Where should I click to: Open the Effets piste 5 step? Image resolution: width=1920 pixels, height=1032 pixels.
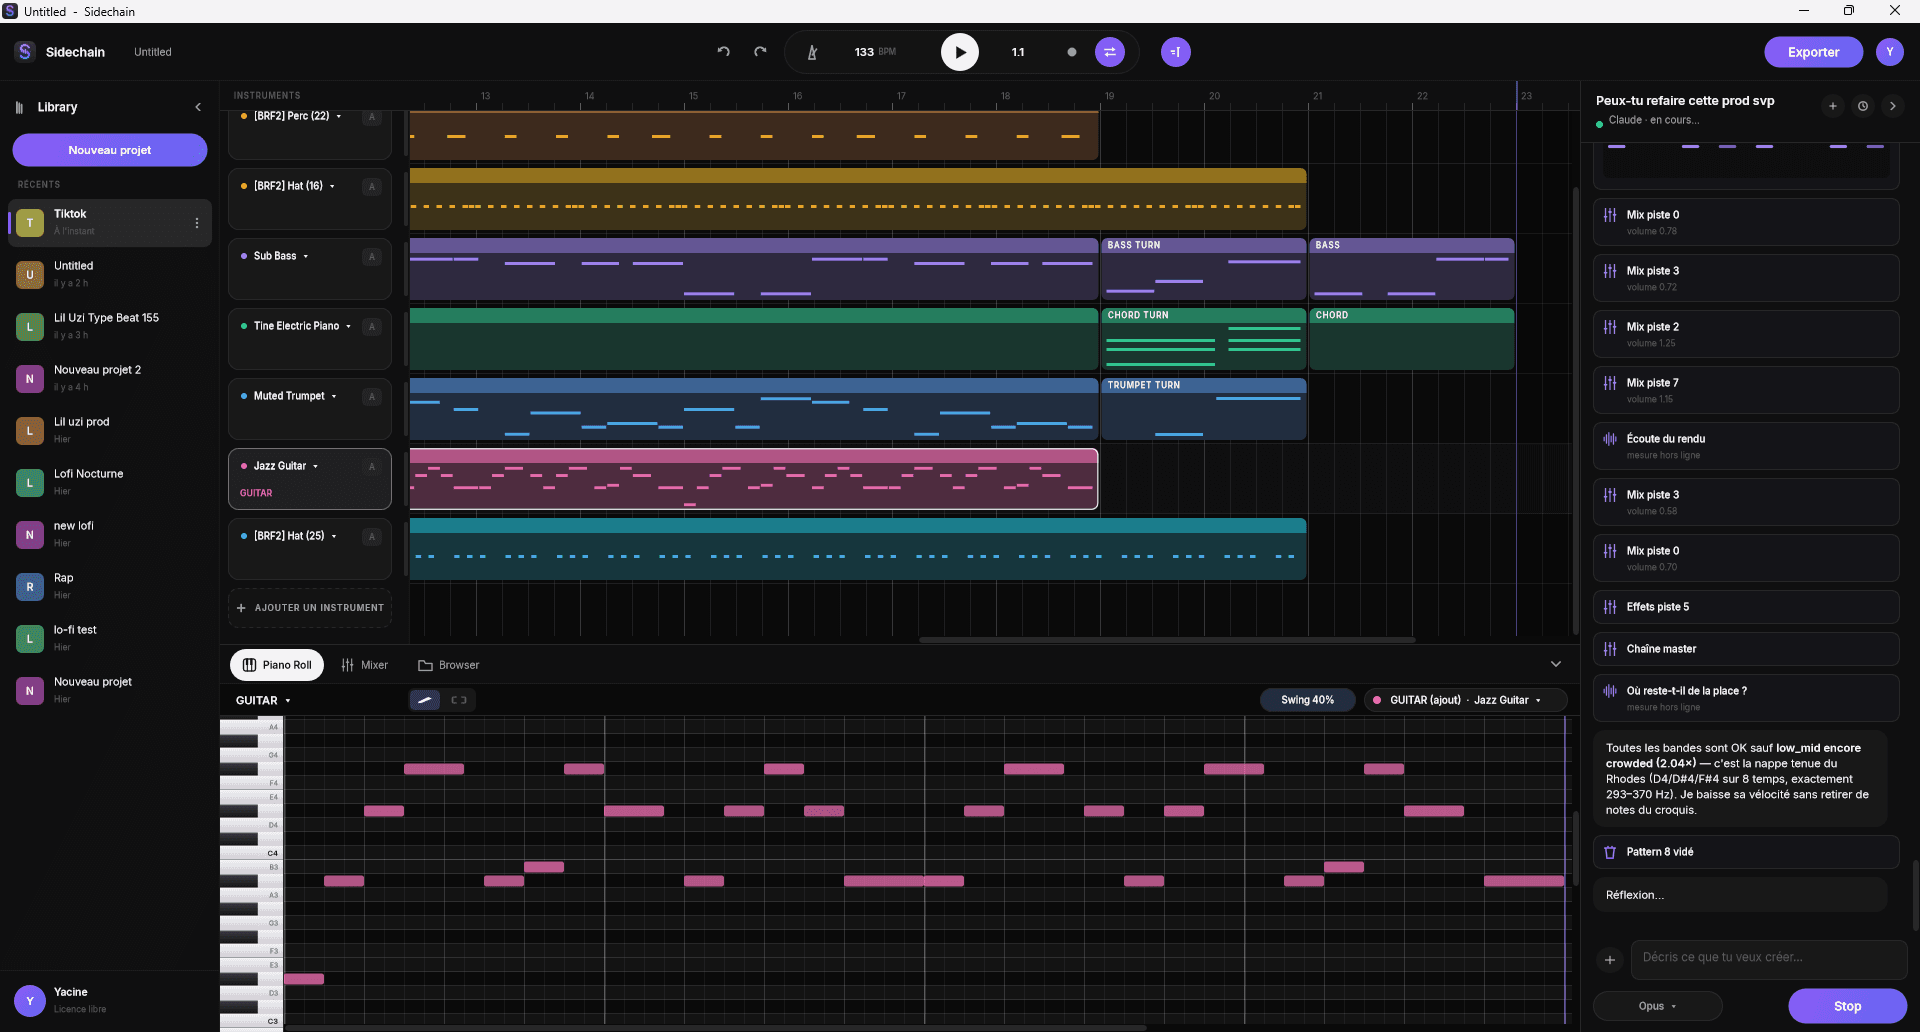pos(1746,607)
